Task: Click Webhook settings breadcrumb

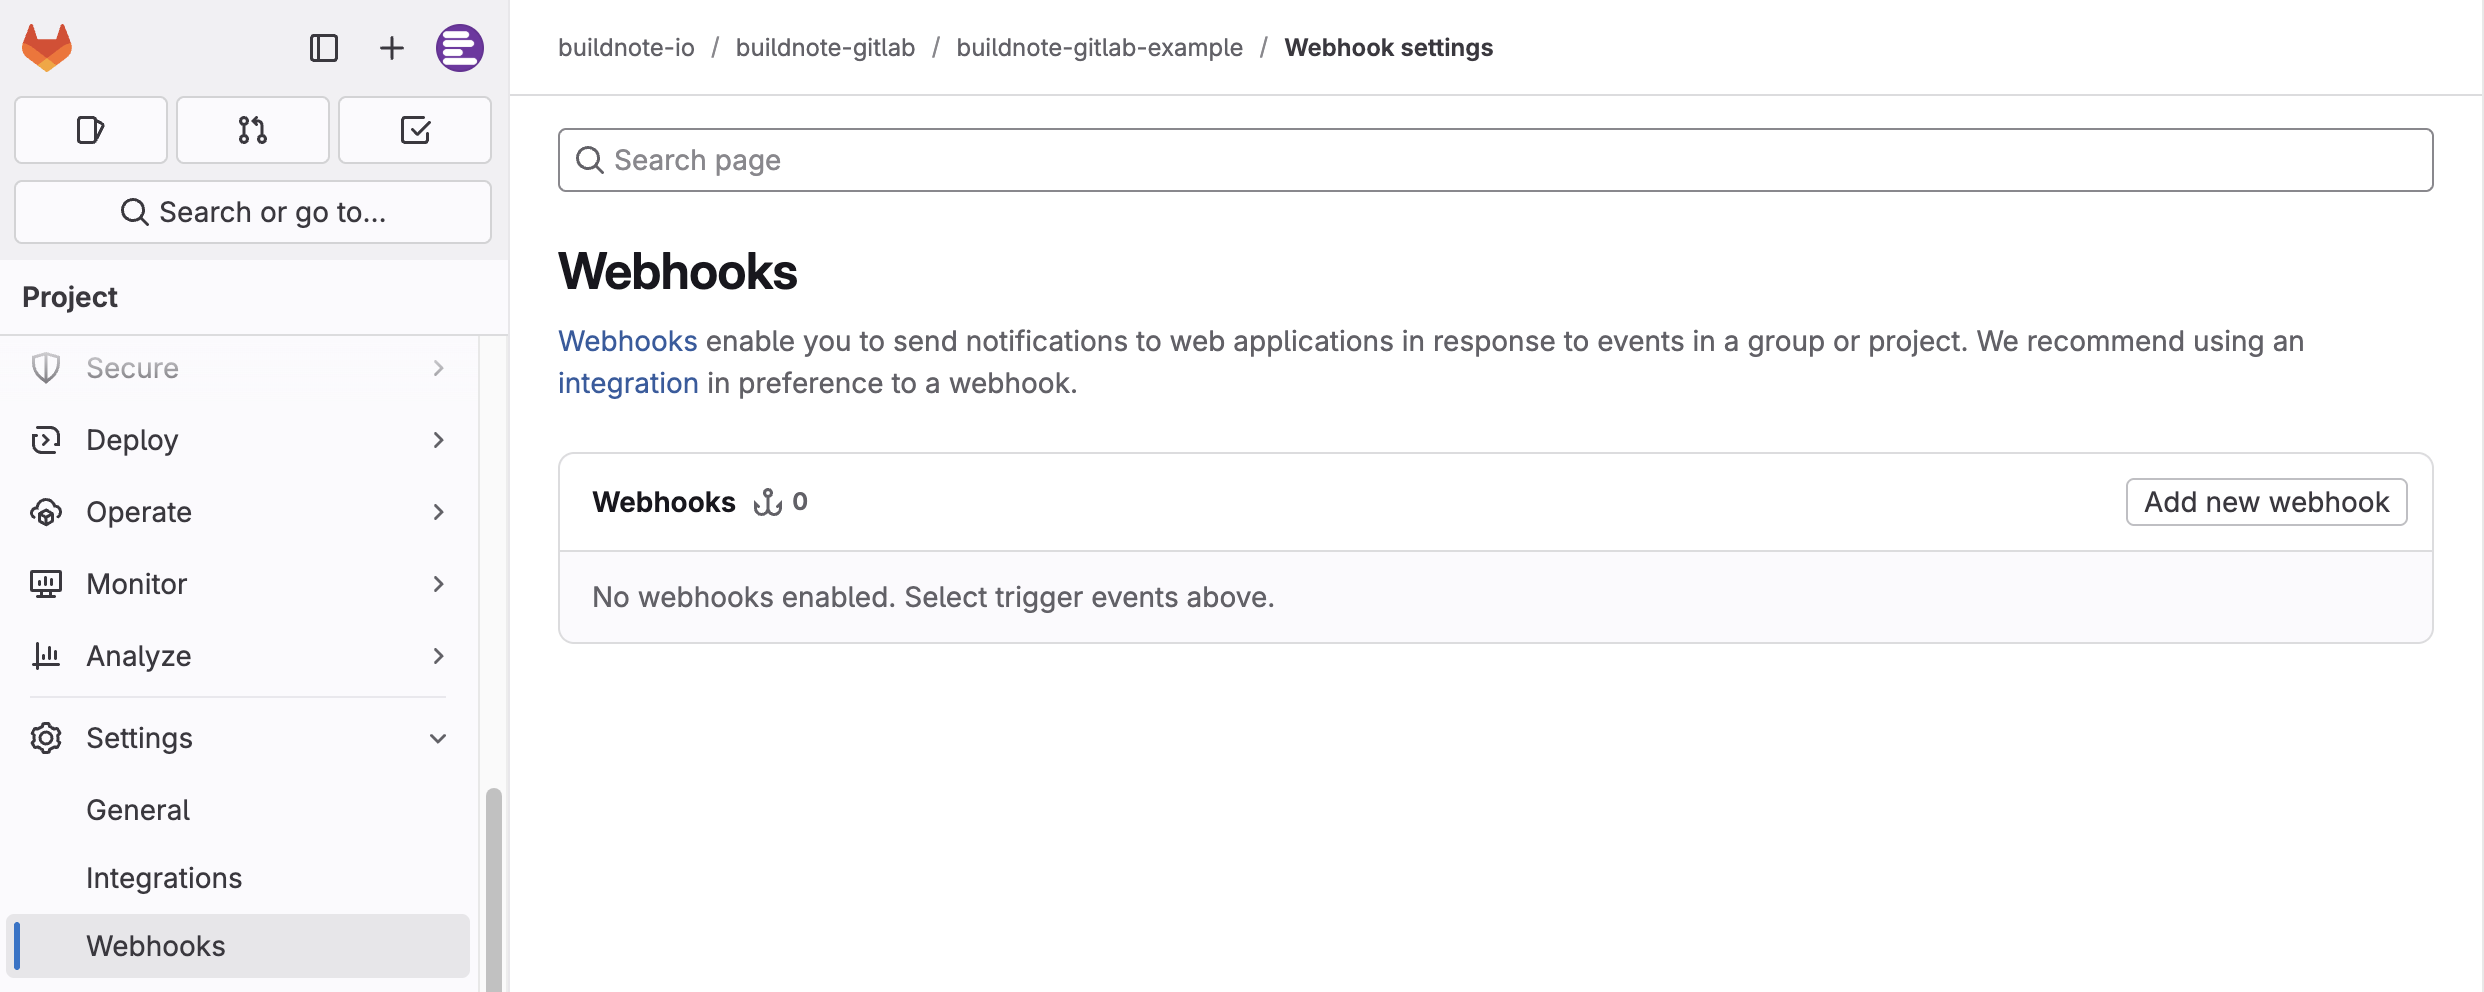Action: 1388,47
